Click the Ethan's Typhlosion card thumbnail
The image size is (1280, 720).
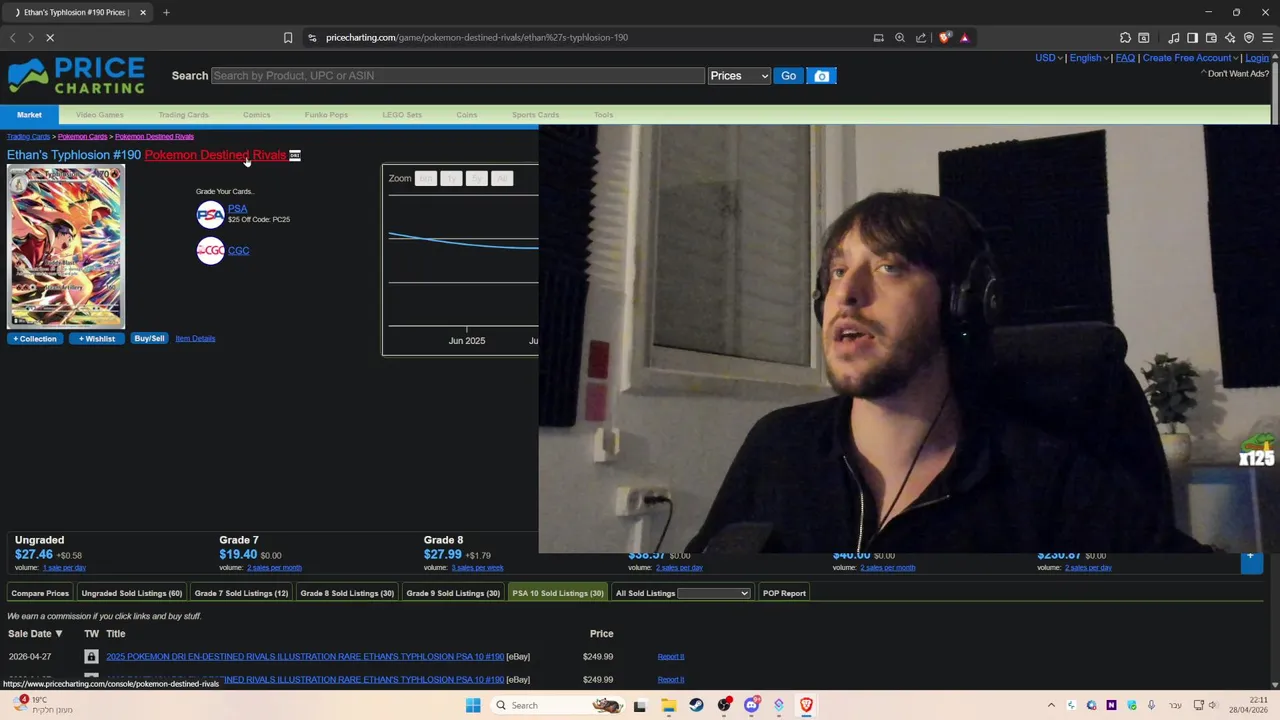point(66,248)
